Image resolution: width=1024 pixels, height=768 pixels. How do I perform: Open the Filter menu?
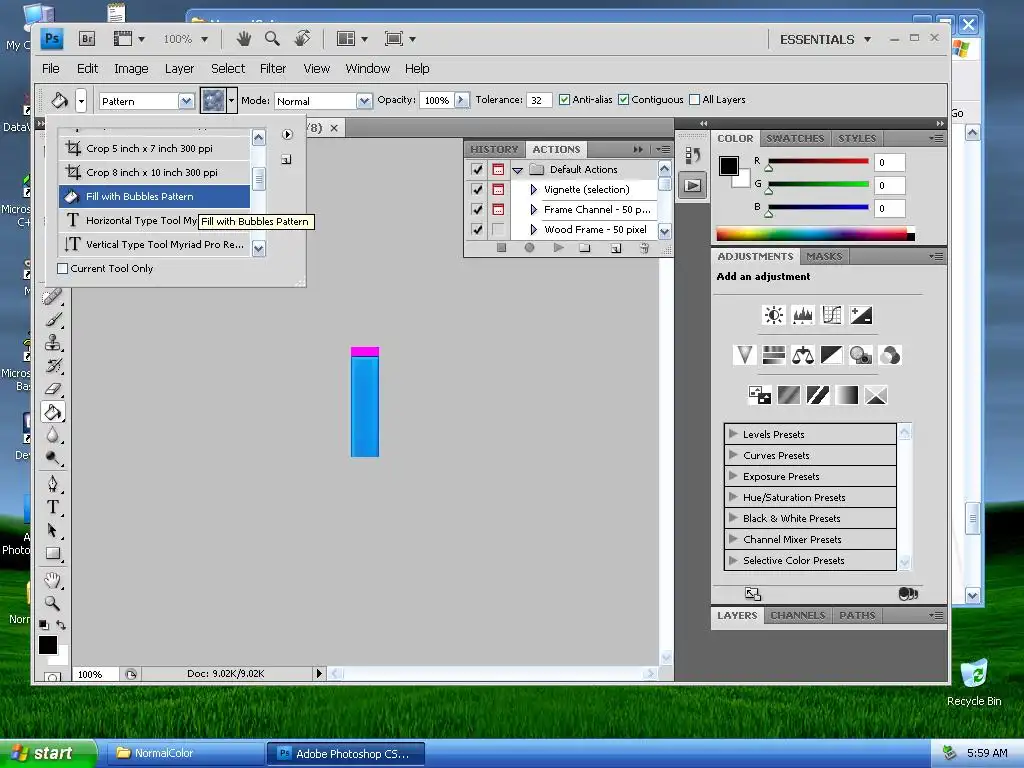tap(272, 69)
